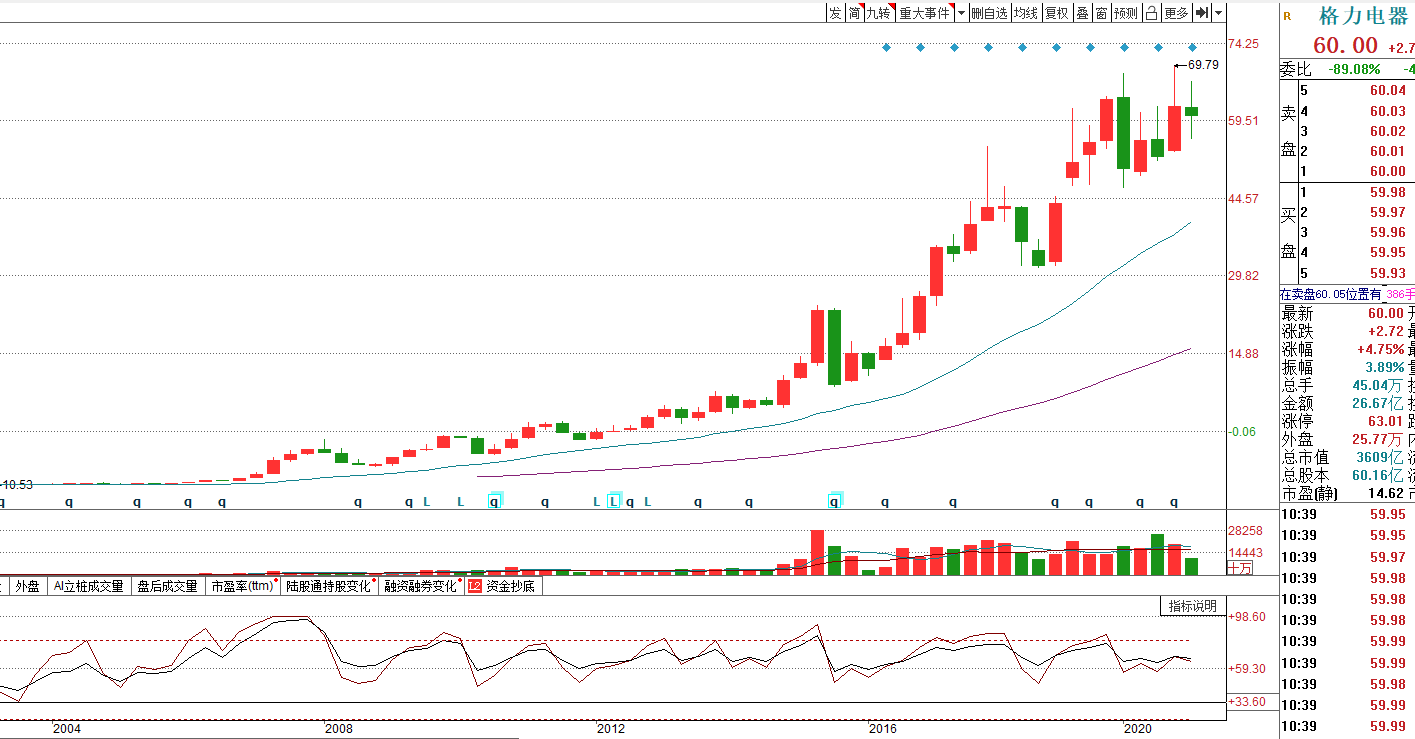Select the 陆股通持股变化 tab

(328, 586)
